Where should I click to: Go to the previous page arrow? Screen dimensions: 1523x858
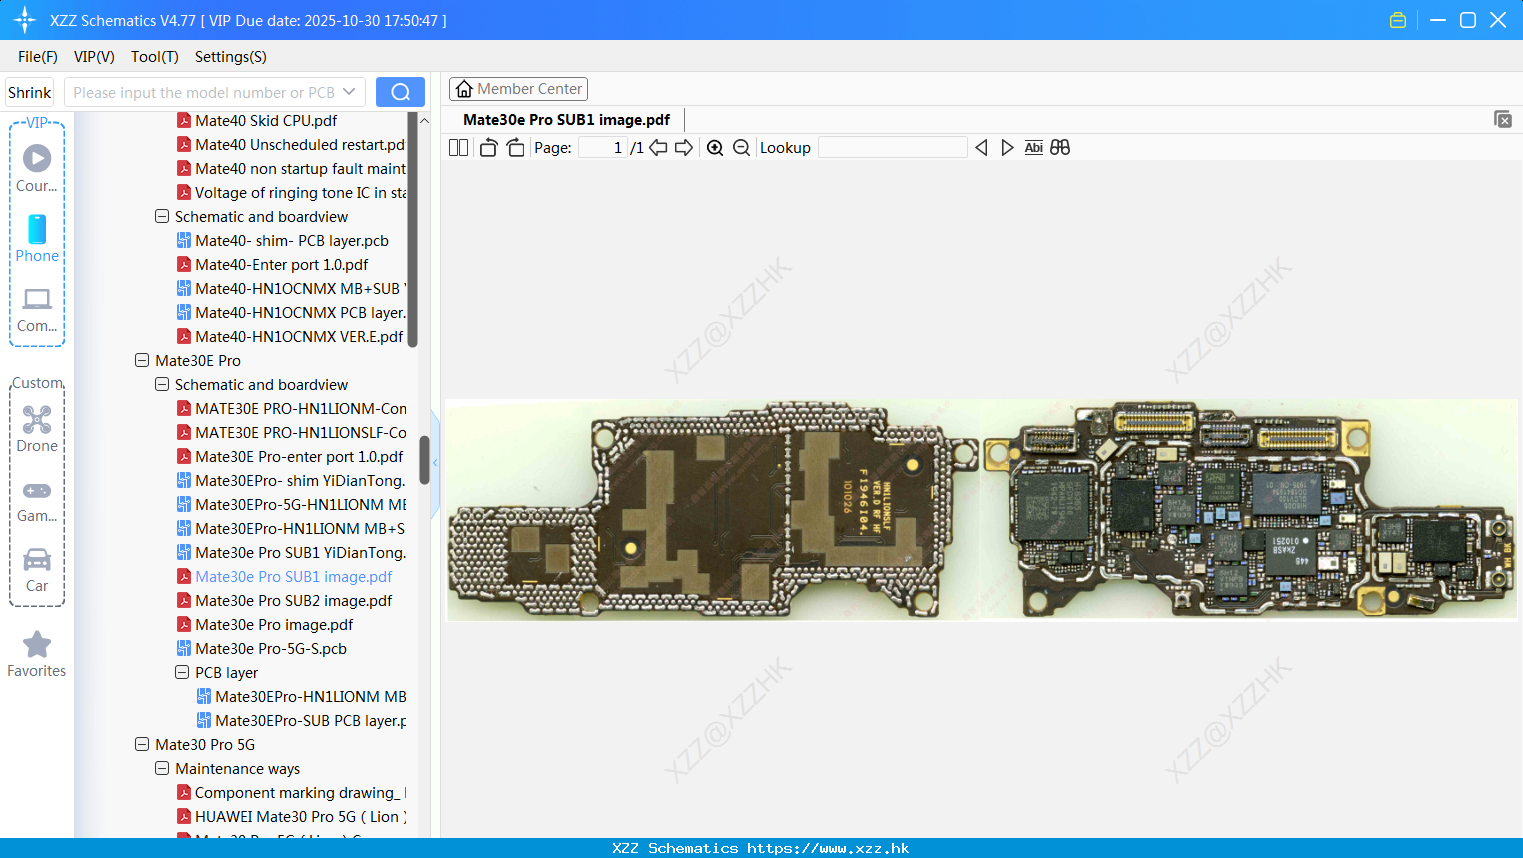coord(658,147)
